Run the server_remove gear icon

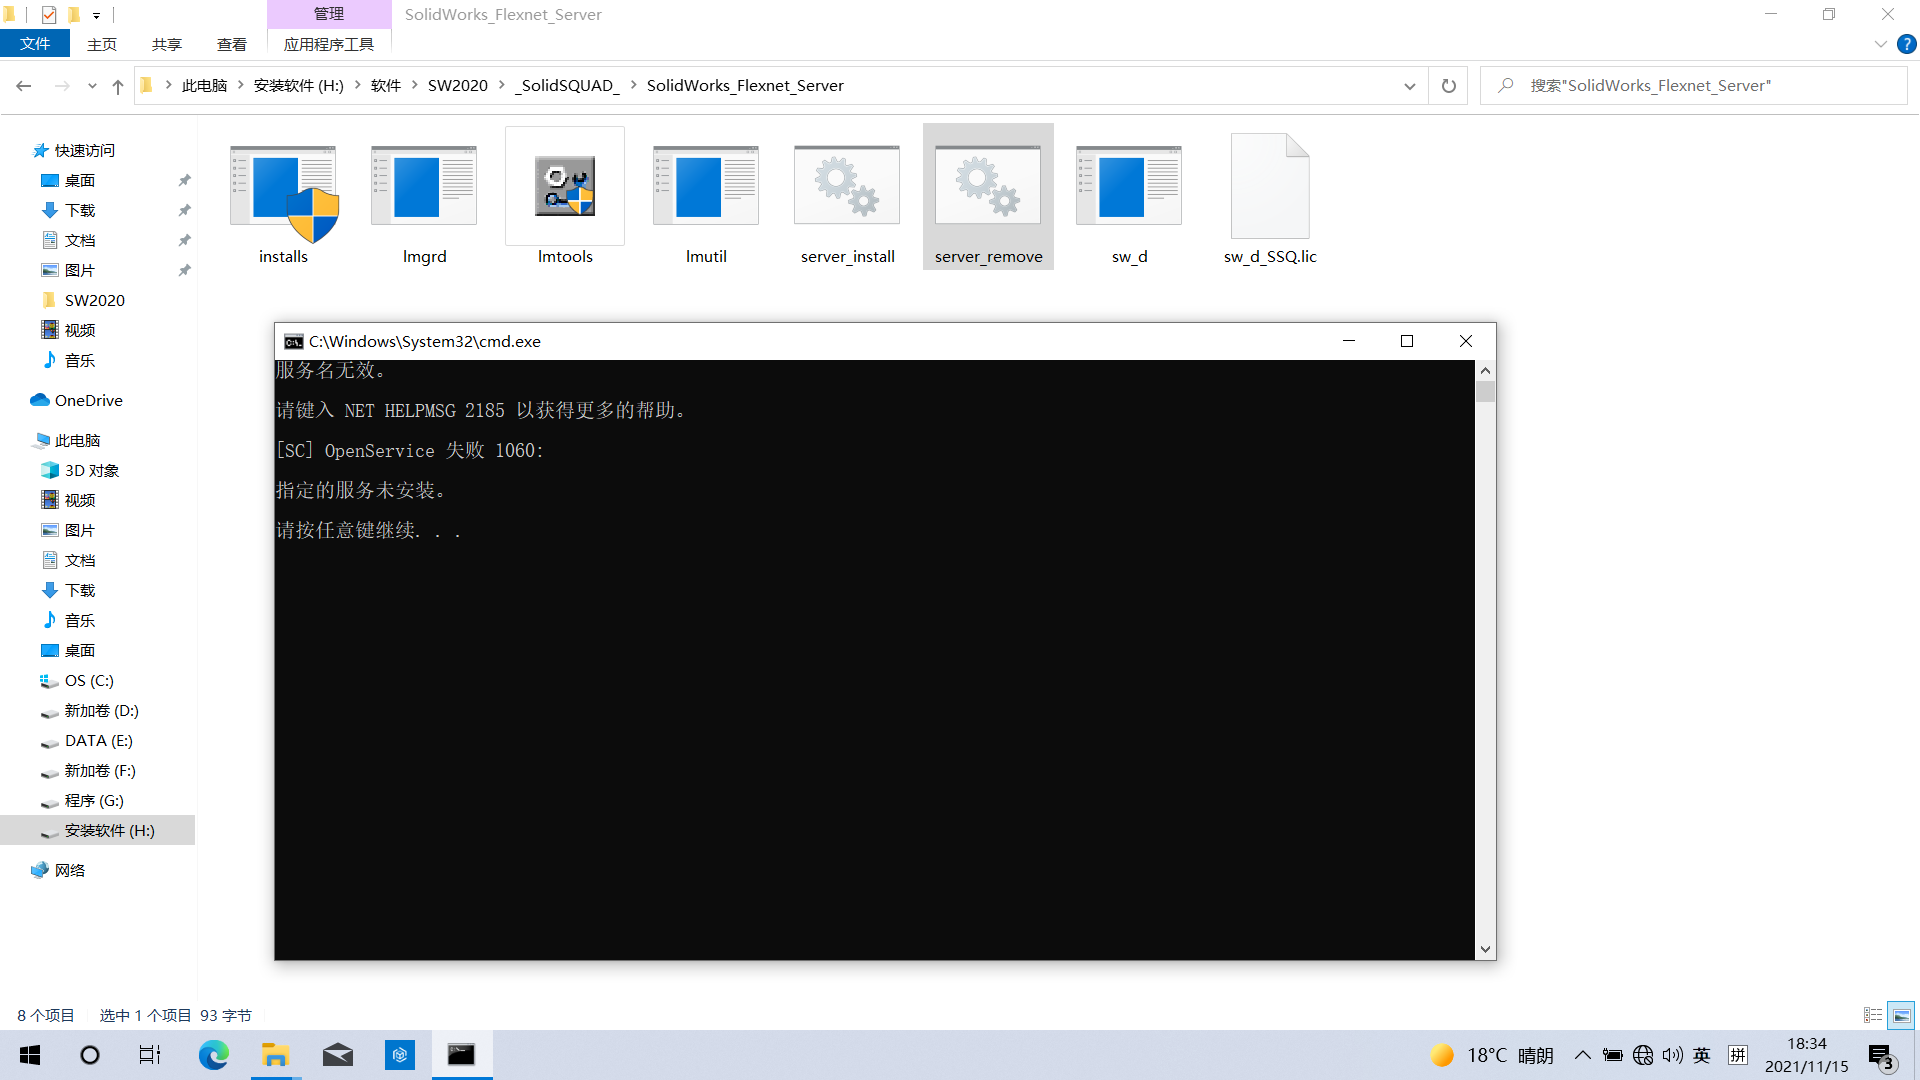click(x=987, y=196)
